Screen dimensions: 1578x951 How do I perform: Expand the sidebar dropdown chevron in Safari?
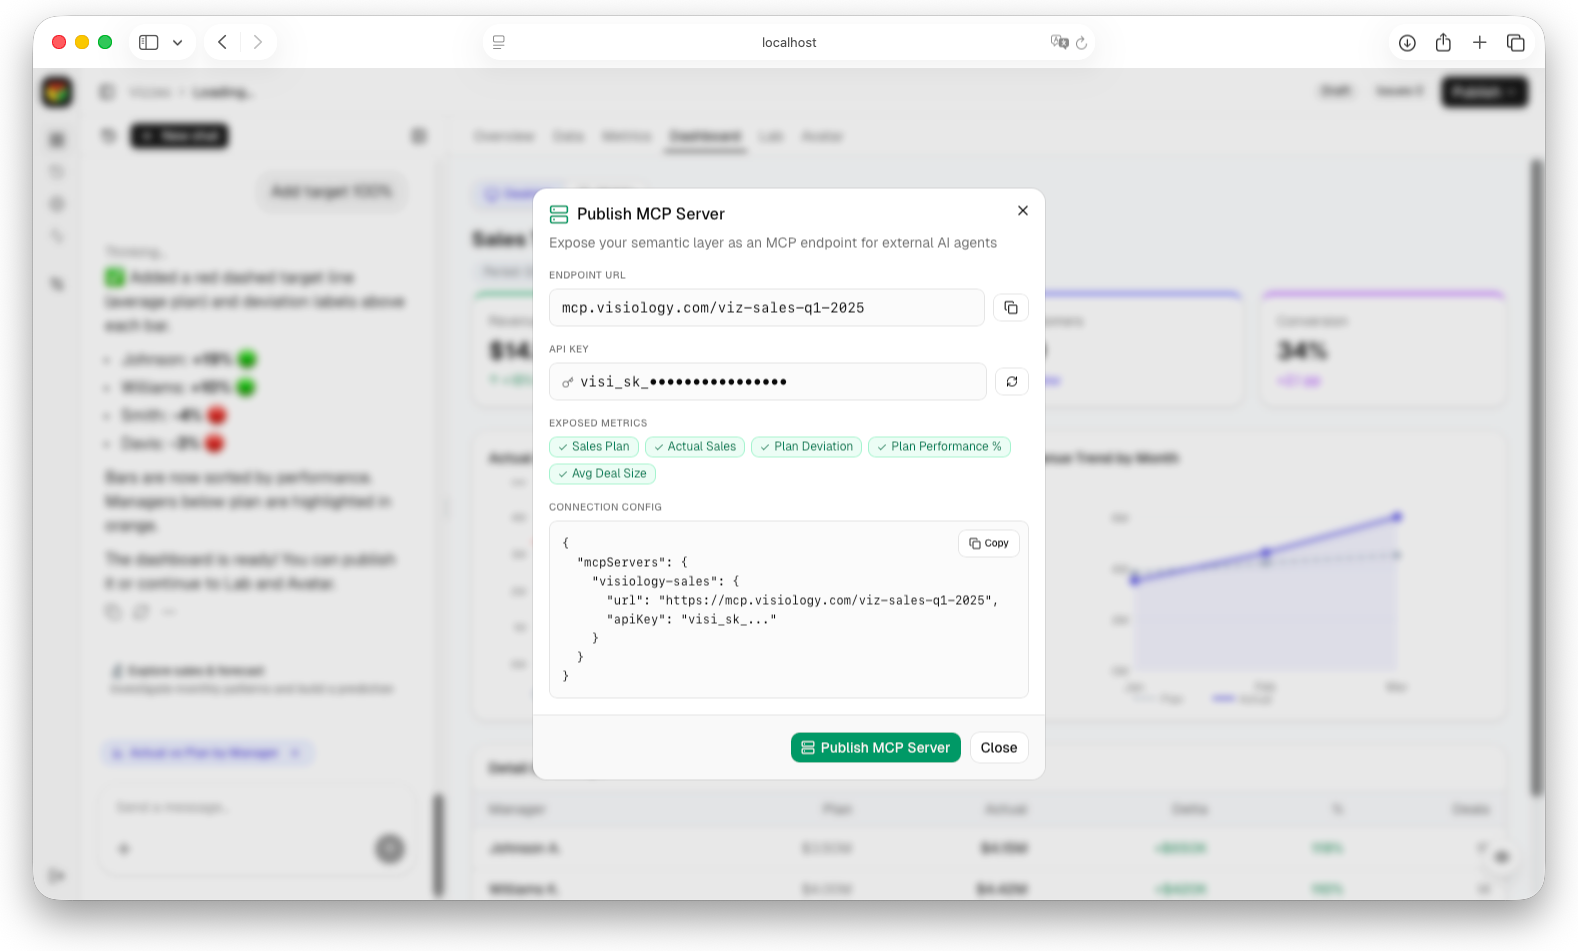point(177,42)
